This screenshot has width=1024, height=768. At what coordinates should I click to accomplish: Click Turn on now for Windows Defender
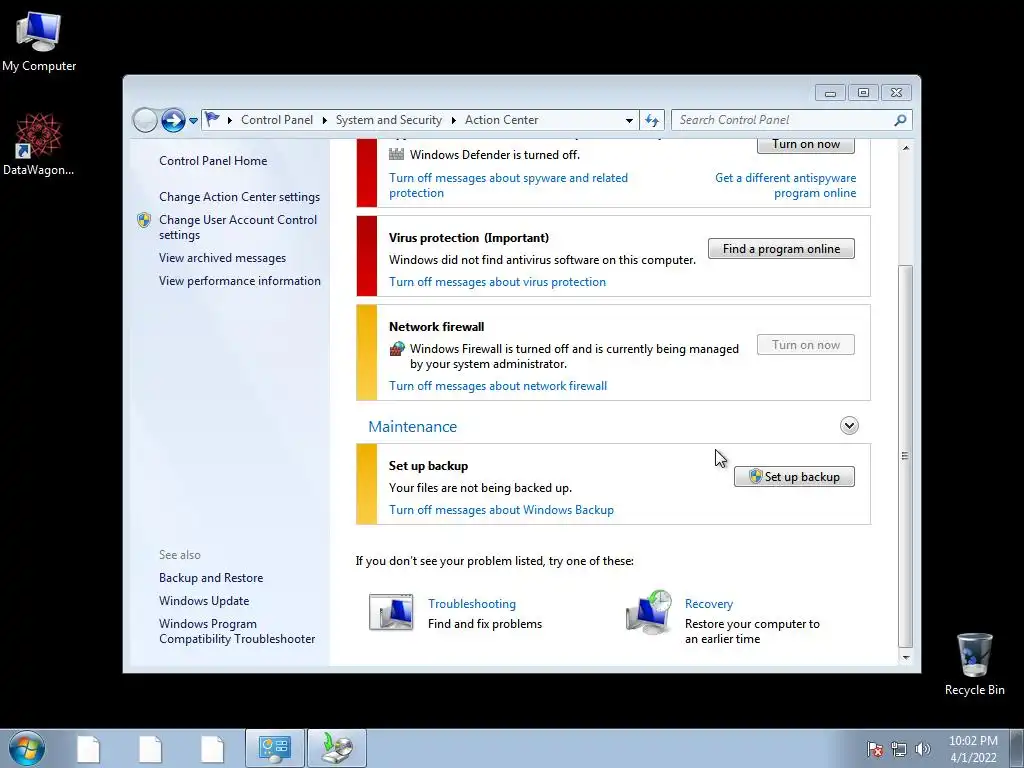point(806,145)
